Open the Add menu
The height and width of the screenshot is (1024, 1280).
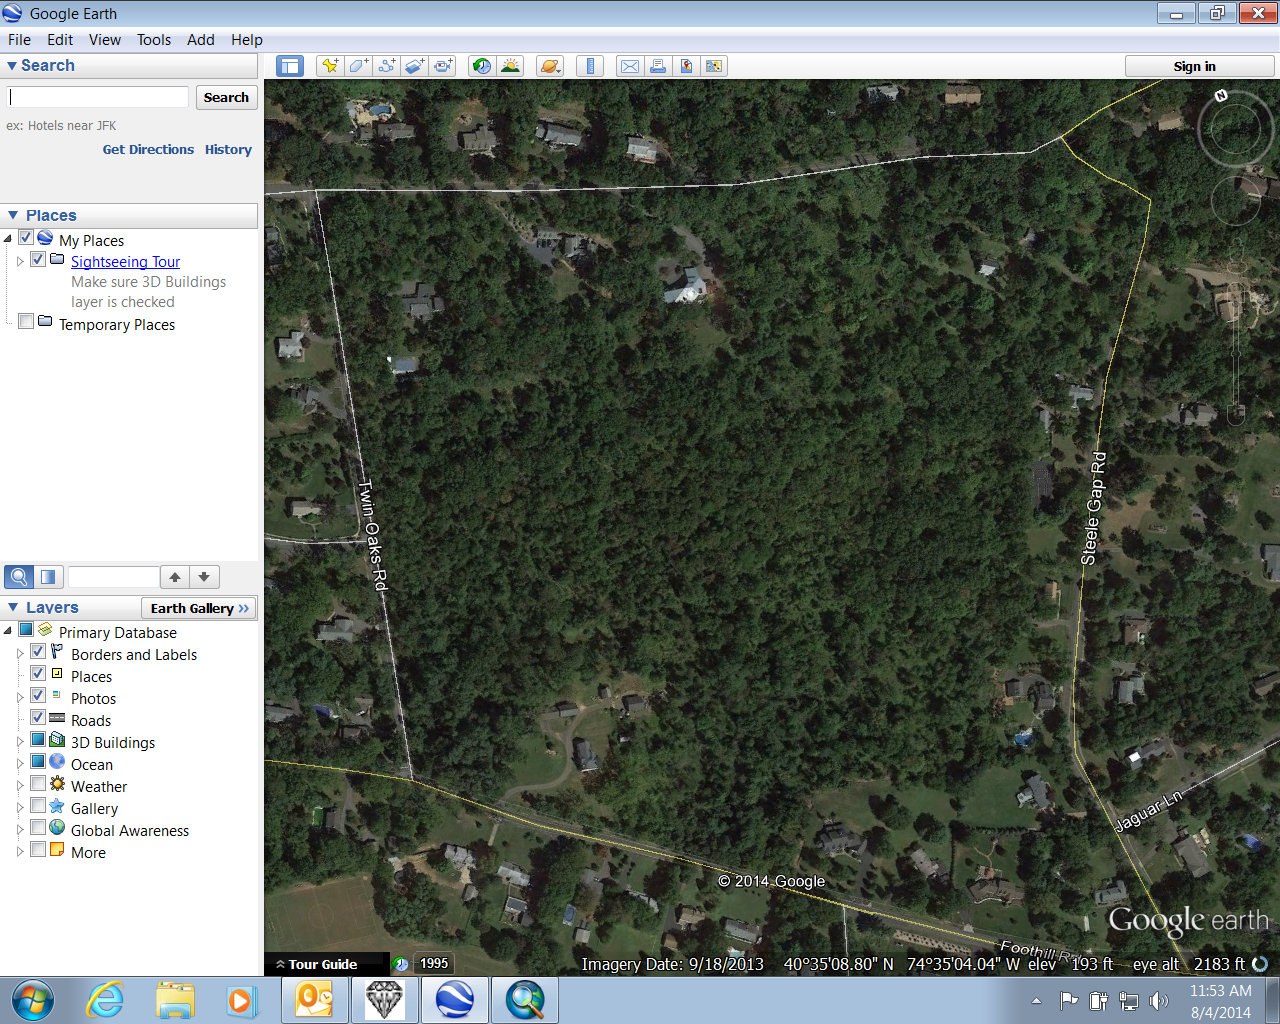tap(201, 40)
